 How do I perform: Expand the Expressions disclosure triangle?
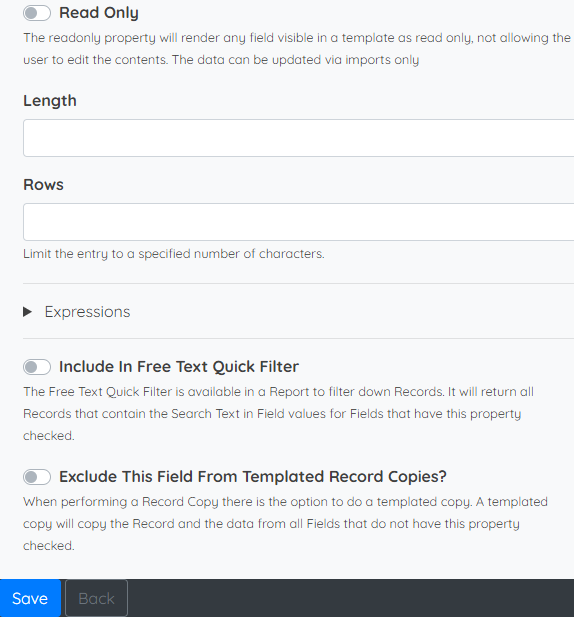click(x=28, y=312)
